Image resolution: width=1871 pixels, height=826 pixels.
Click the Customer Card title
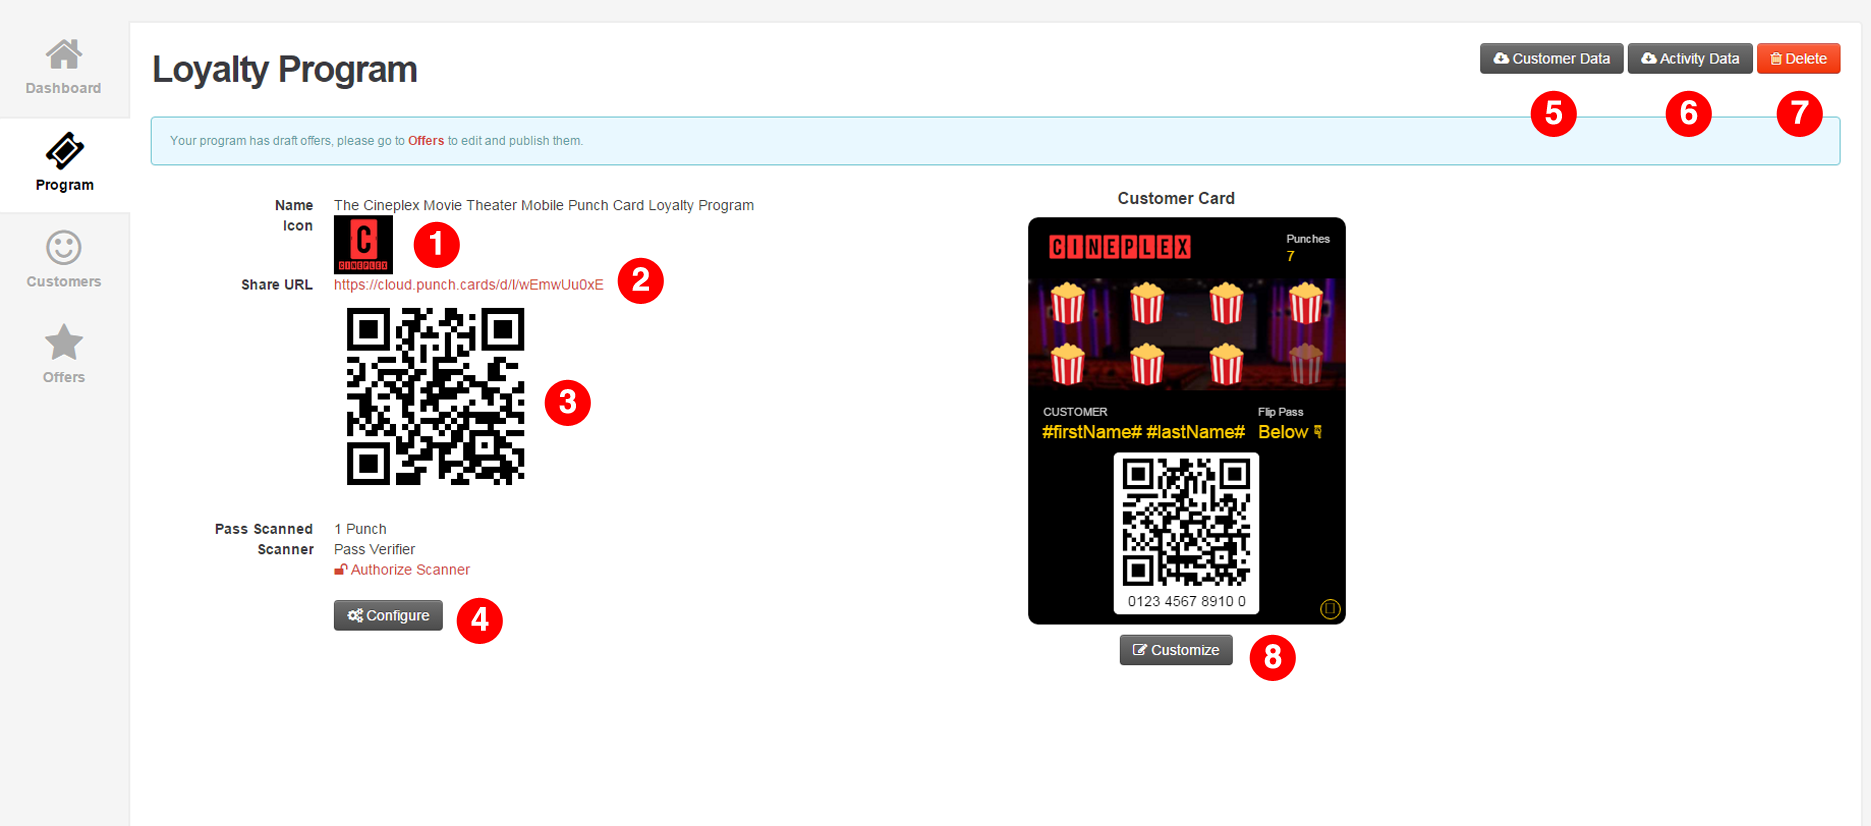1176,198
